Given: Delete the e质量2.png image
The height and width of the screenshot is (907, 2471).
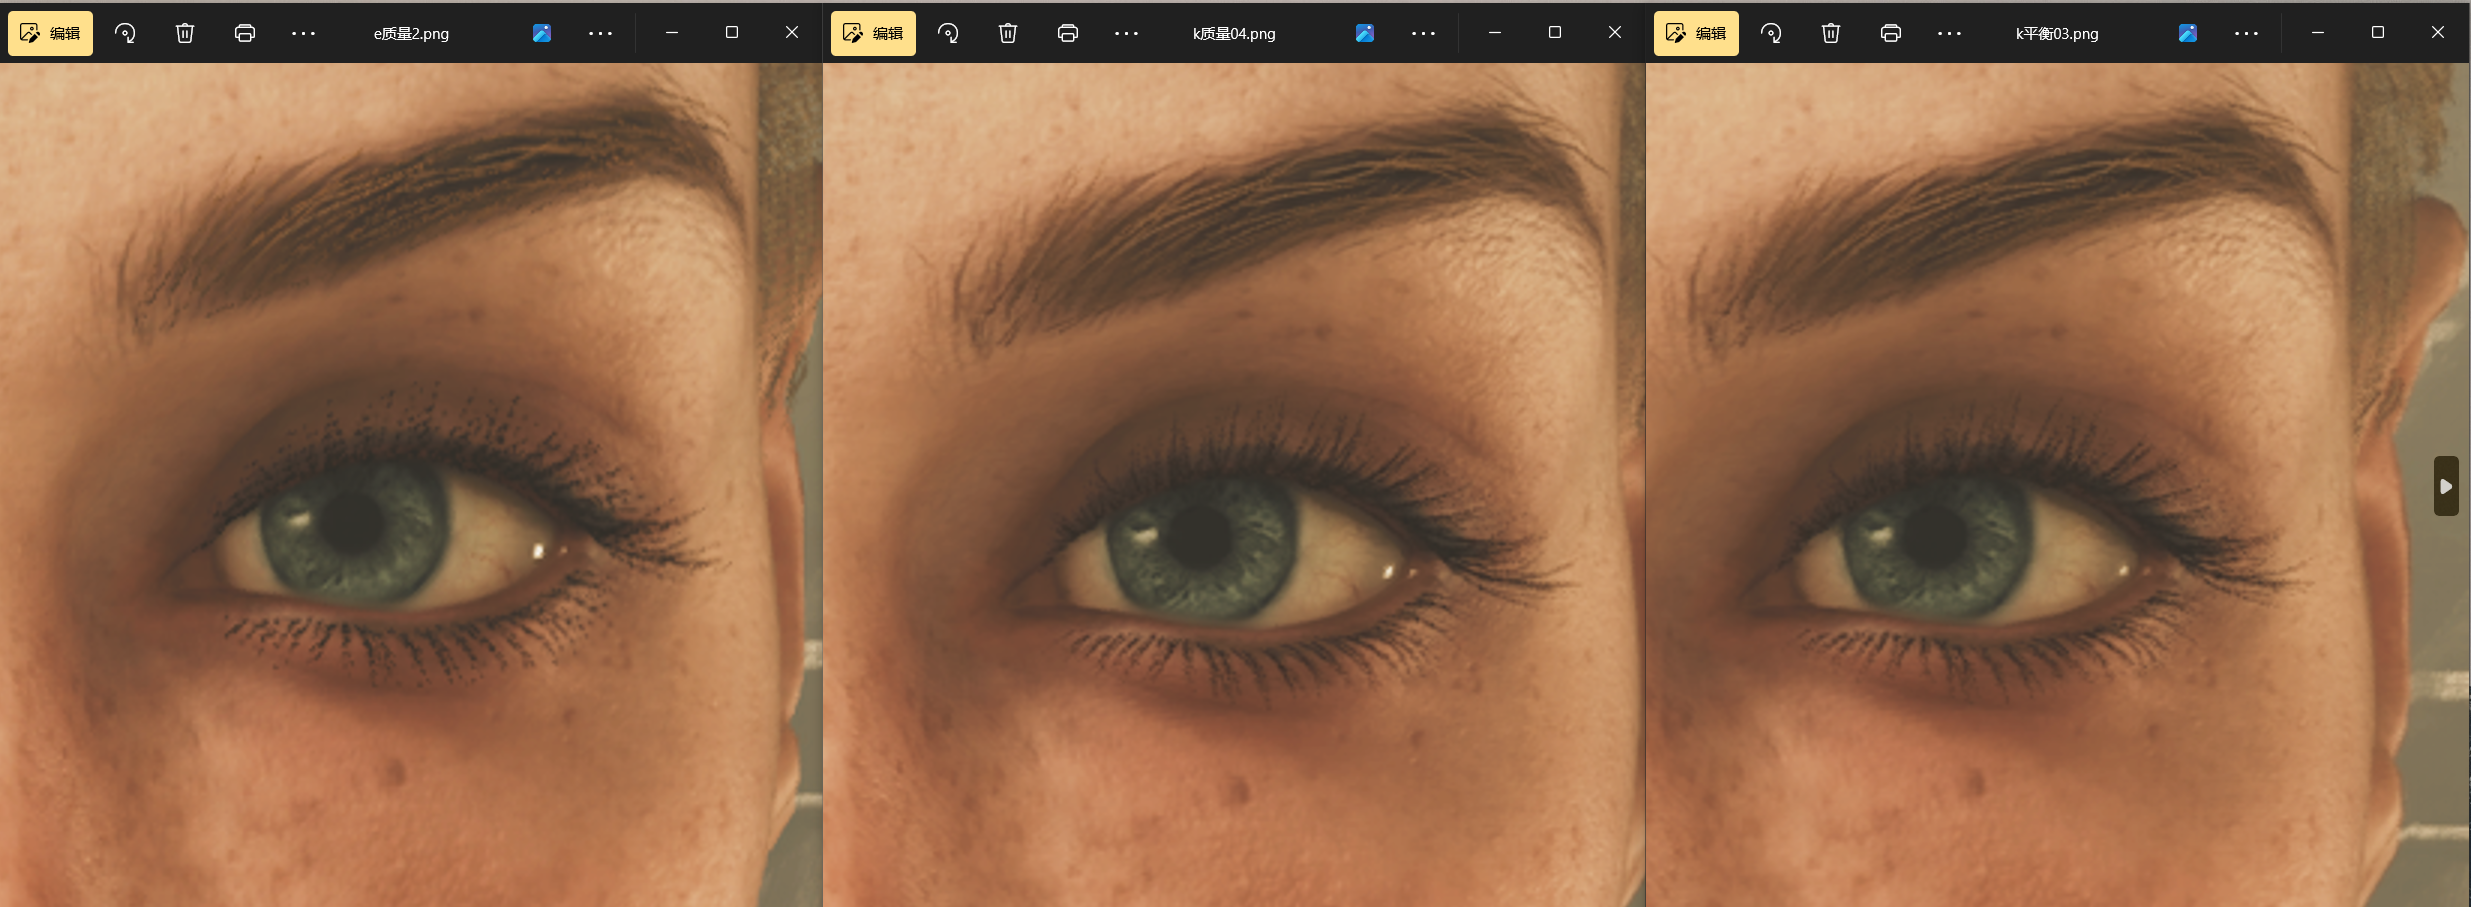Looking at the screenshot, I should [185, 33].
